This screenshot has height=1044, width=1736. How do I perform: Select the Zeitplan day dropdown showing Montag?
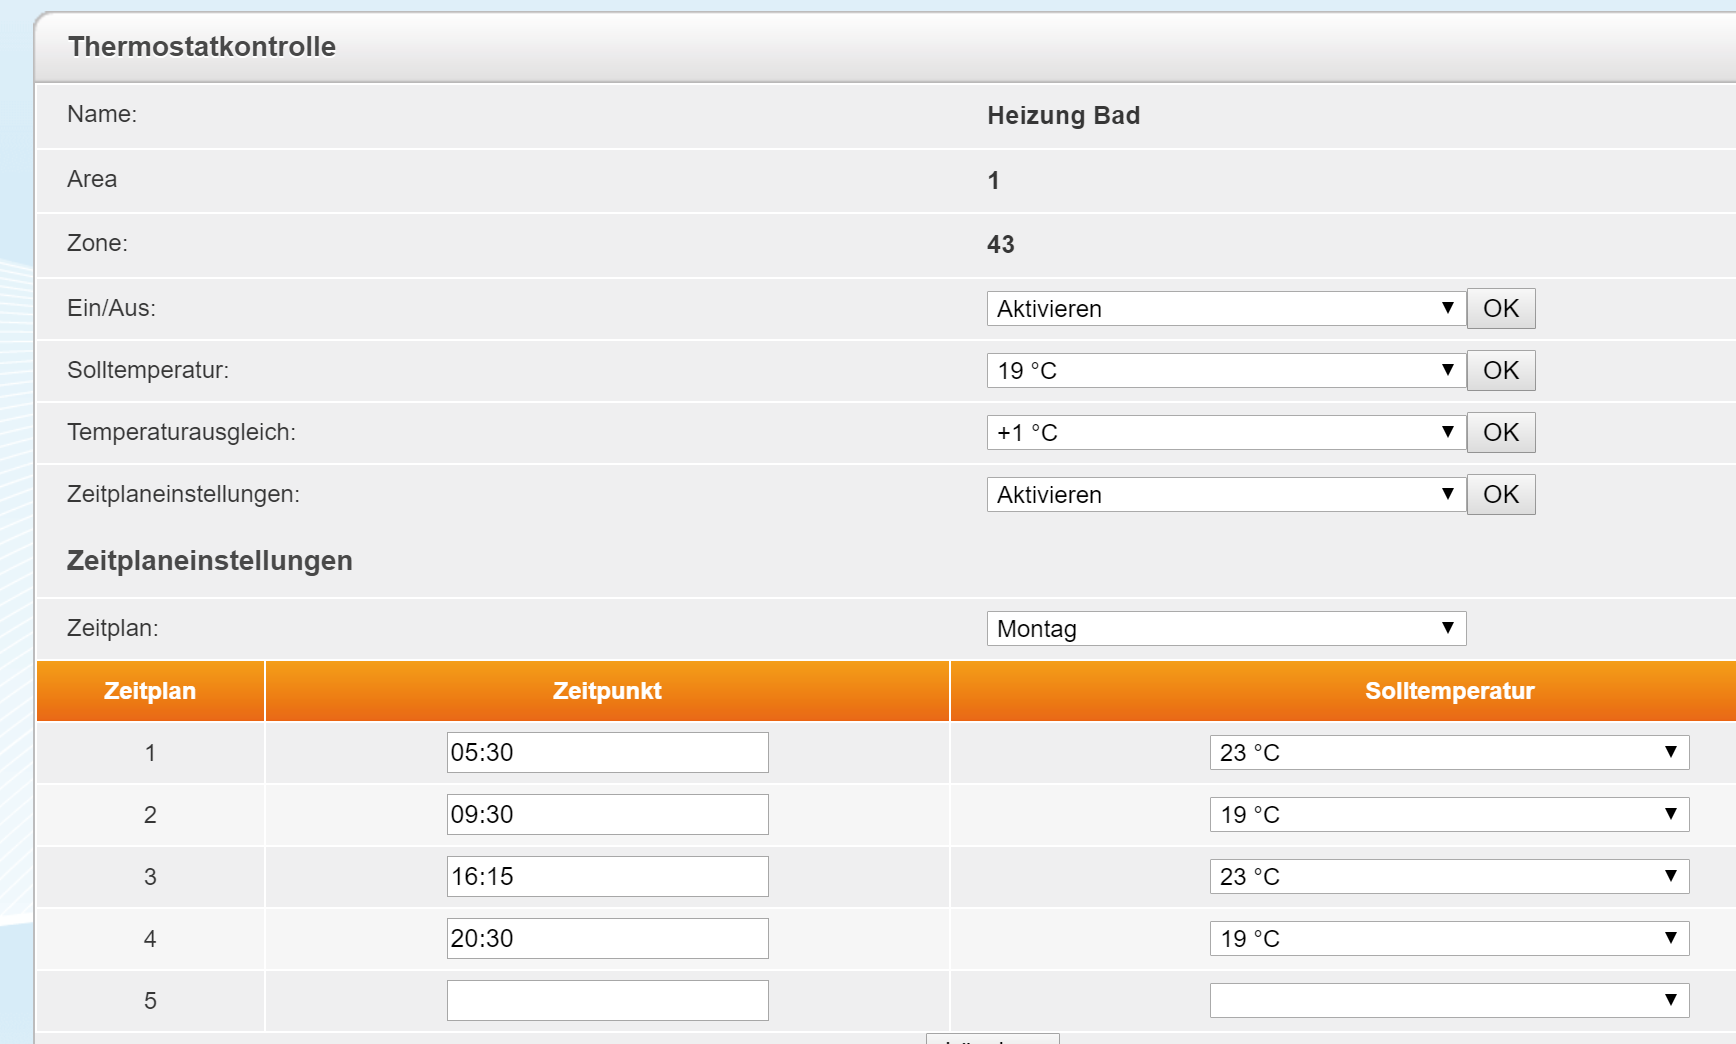(1225, 629)
